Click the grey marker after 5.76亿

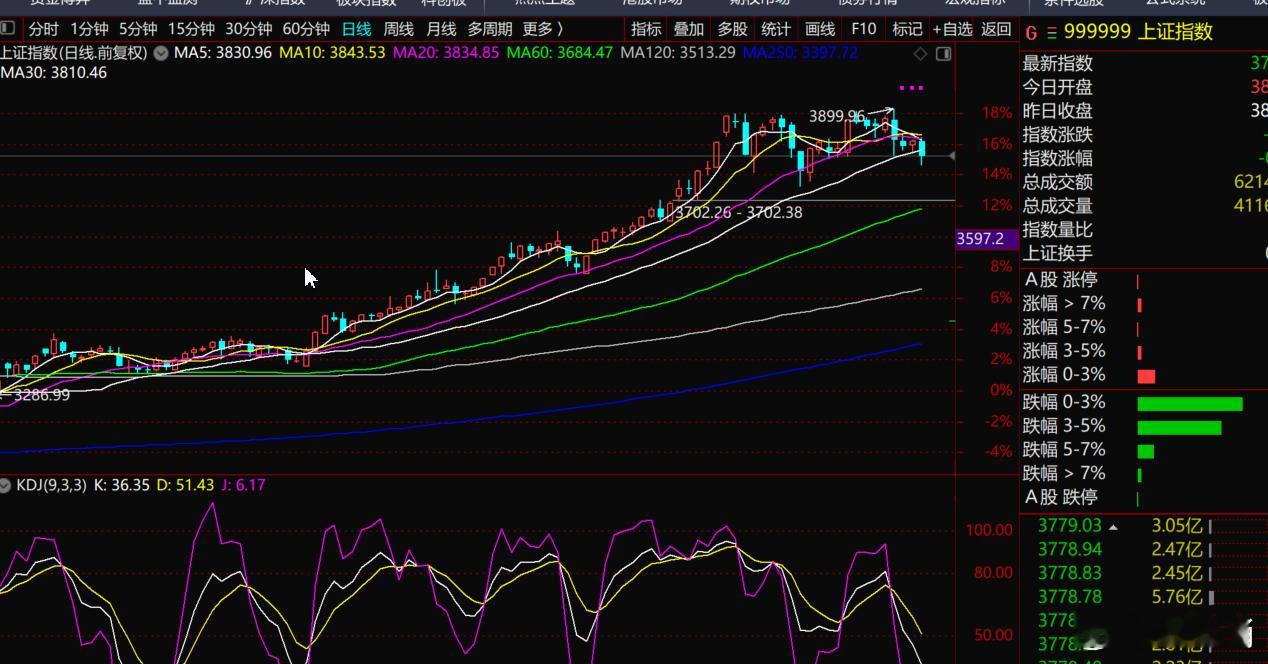pyautogui.click(x=1213, y=598)
